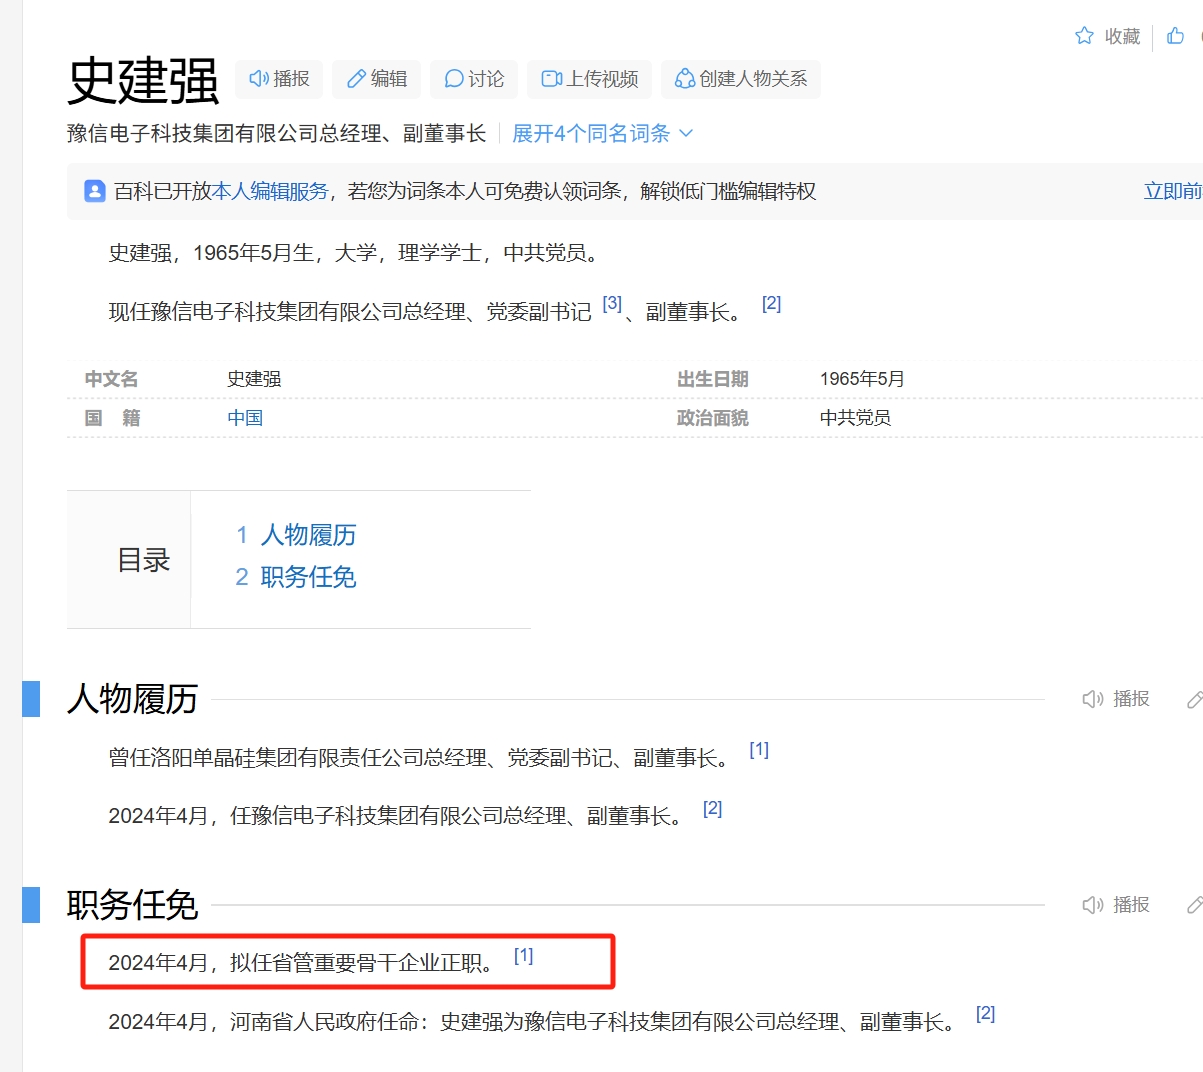Open the 中国 nationality link
Image resolution: width=1203 pixels, height=1072 pixels.
245,418
